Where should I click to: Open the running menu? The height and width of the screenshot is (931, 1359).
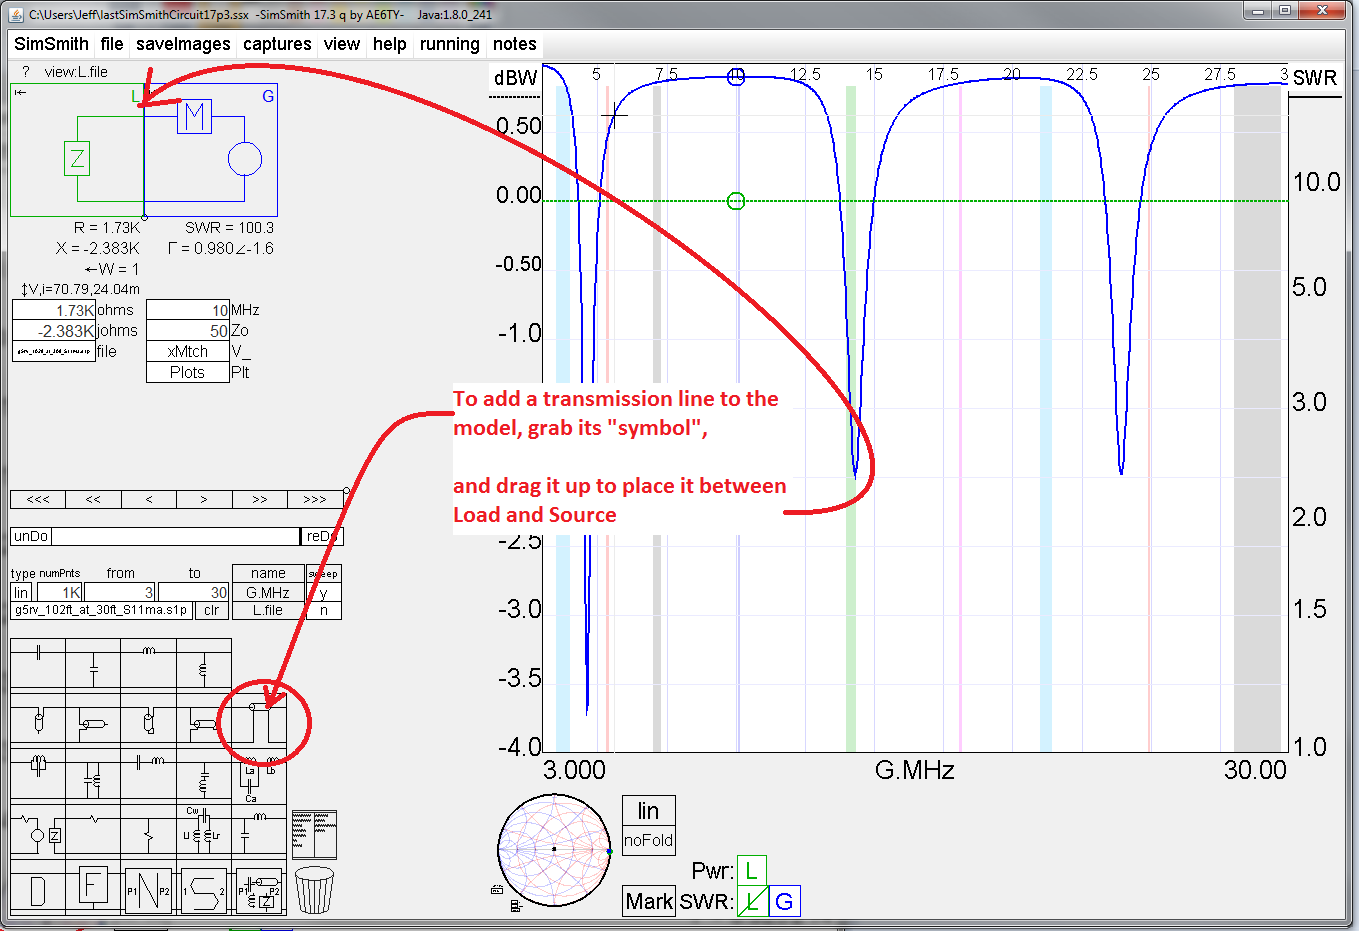[449, 44]
